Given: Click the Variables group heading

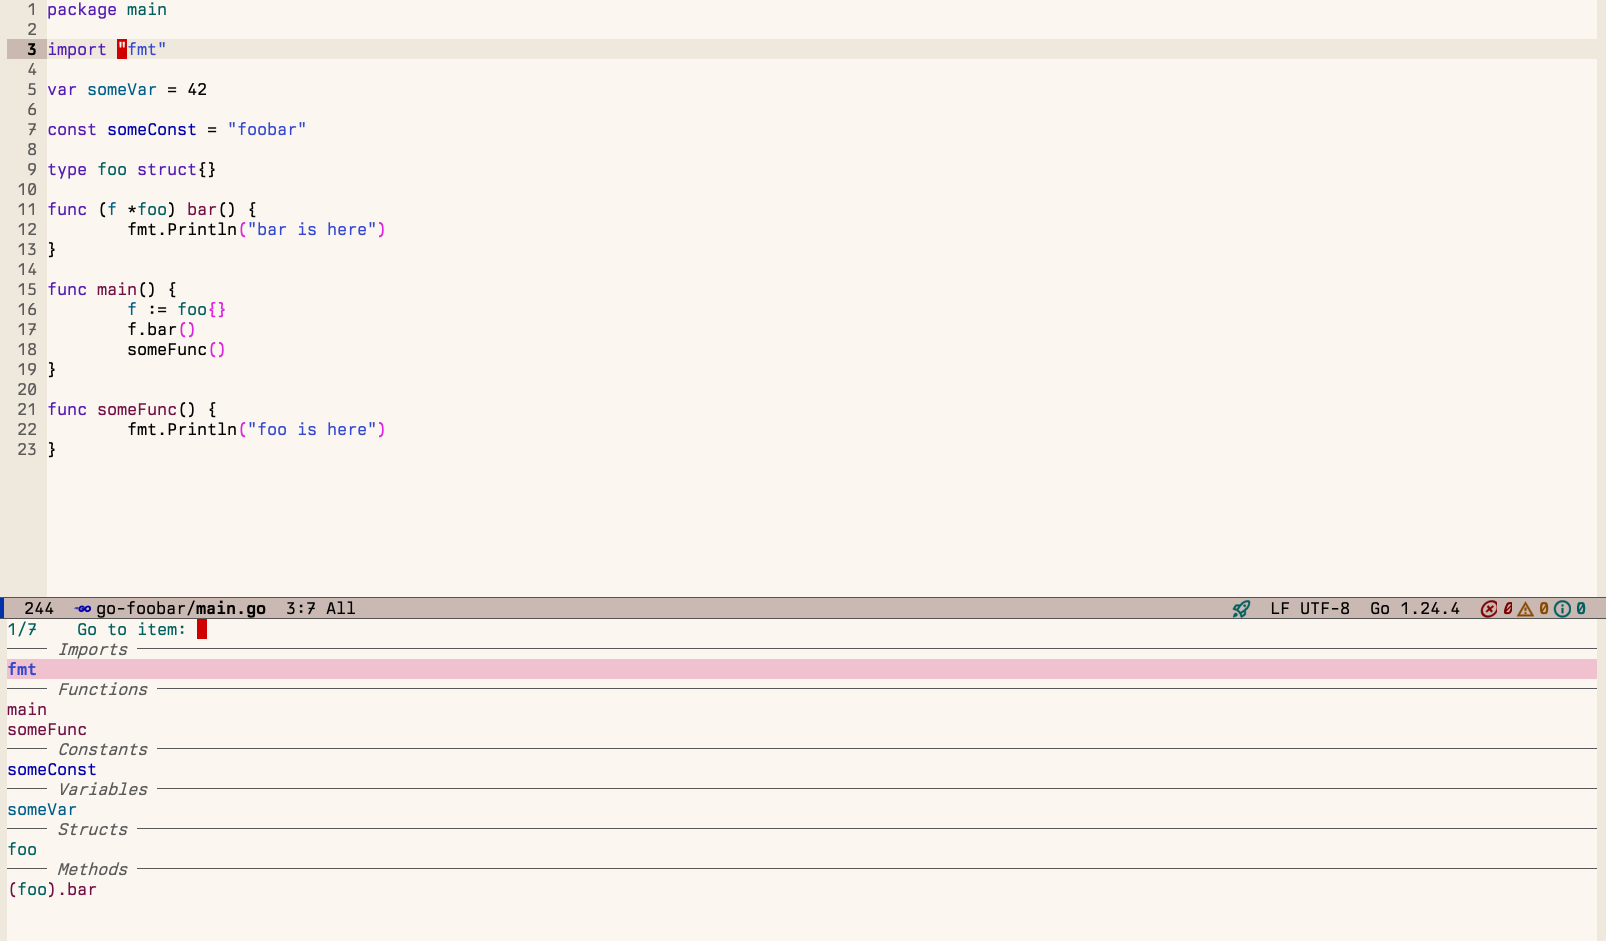Looking at the screenshot, I should 103,789.
